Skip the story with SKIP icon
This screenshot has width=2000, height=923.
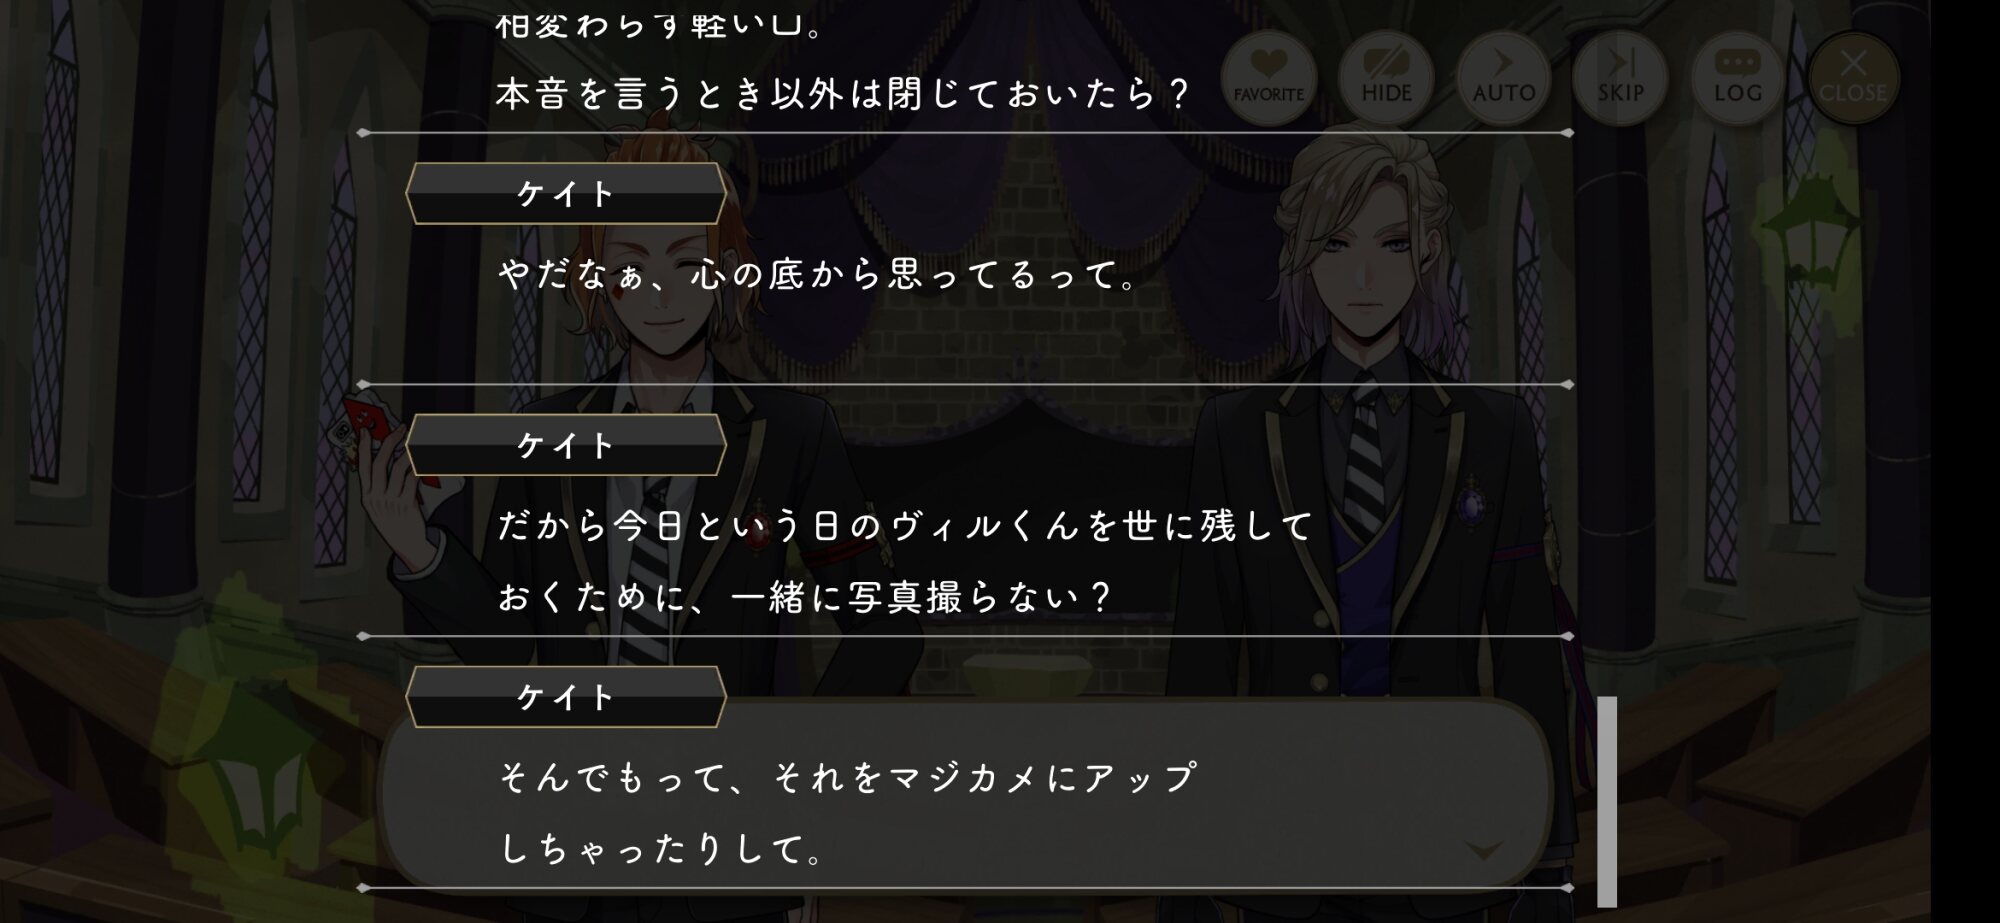1620,78
